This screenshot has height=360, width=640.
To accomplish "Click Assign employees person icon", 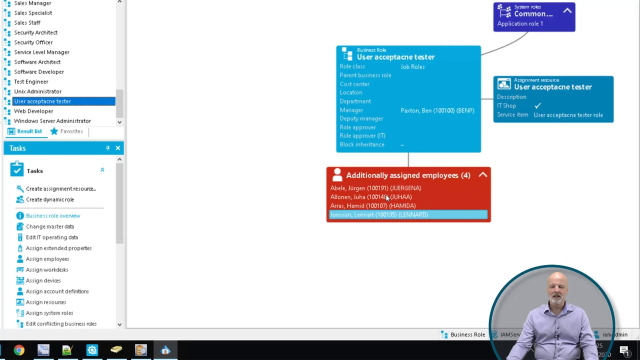I will point(20,259).
